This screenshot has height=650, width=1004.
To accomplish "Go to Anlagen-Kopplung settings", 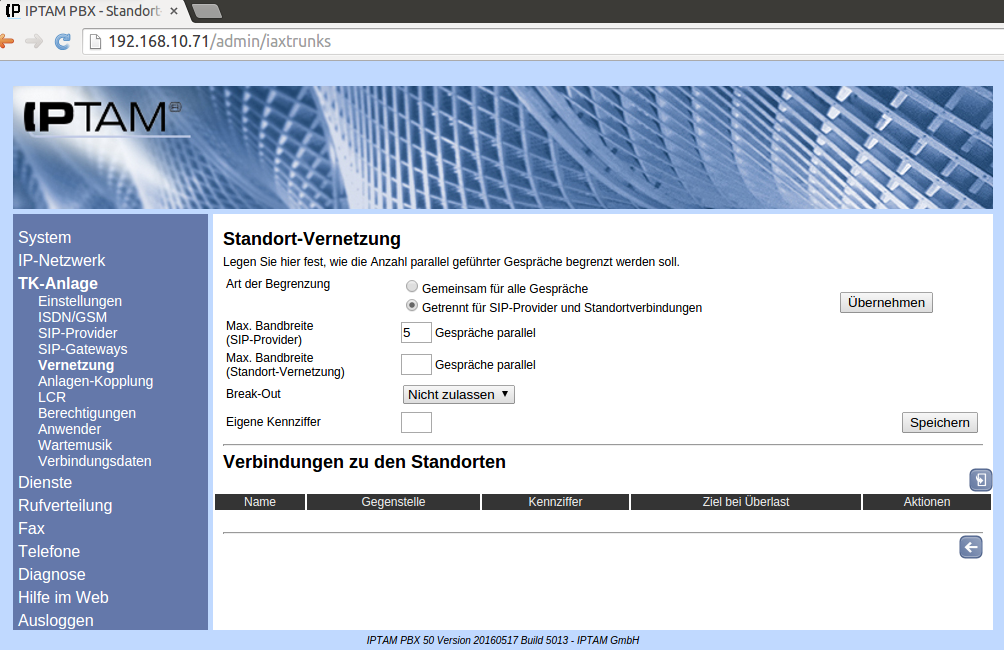I will (95, 381).
